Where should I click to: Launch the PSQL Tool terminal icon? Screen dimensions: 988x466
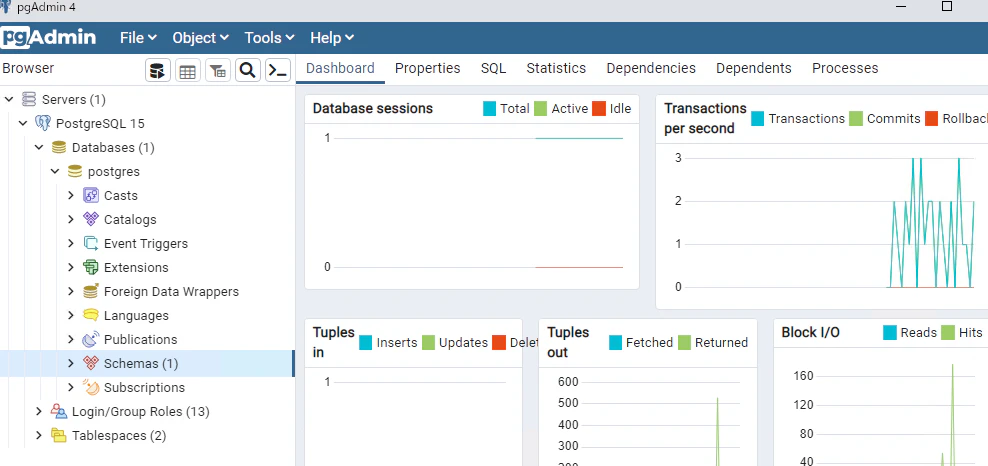click(278, 71)
